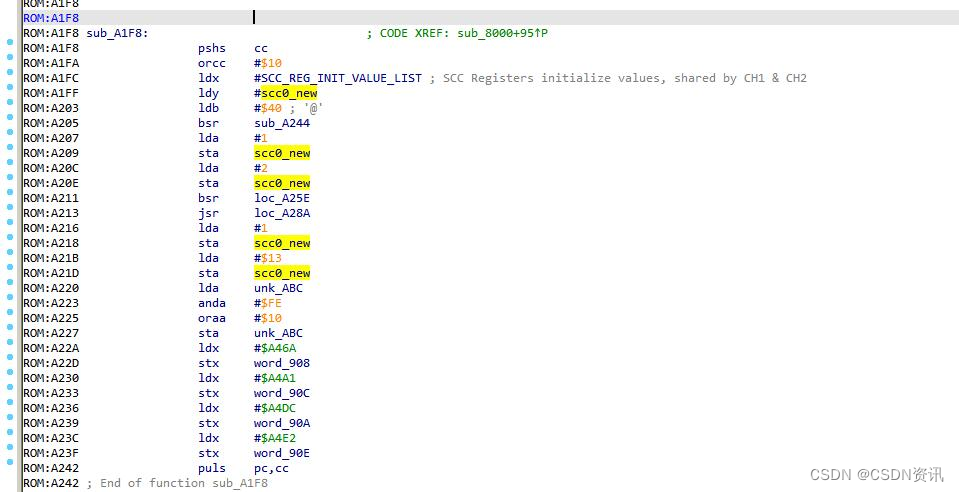Toggle breakpoint dot beside ROM:A1FA
This screenshot has height=492, width=959.
point(10,56)
